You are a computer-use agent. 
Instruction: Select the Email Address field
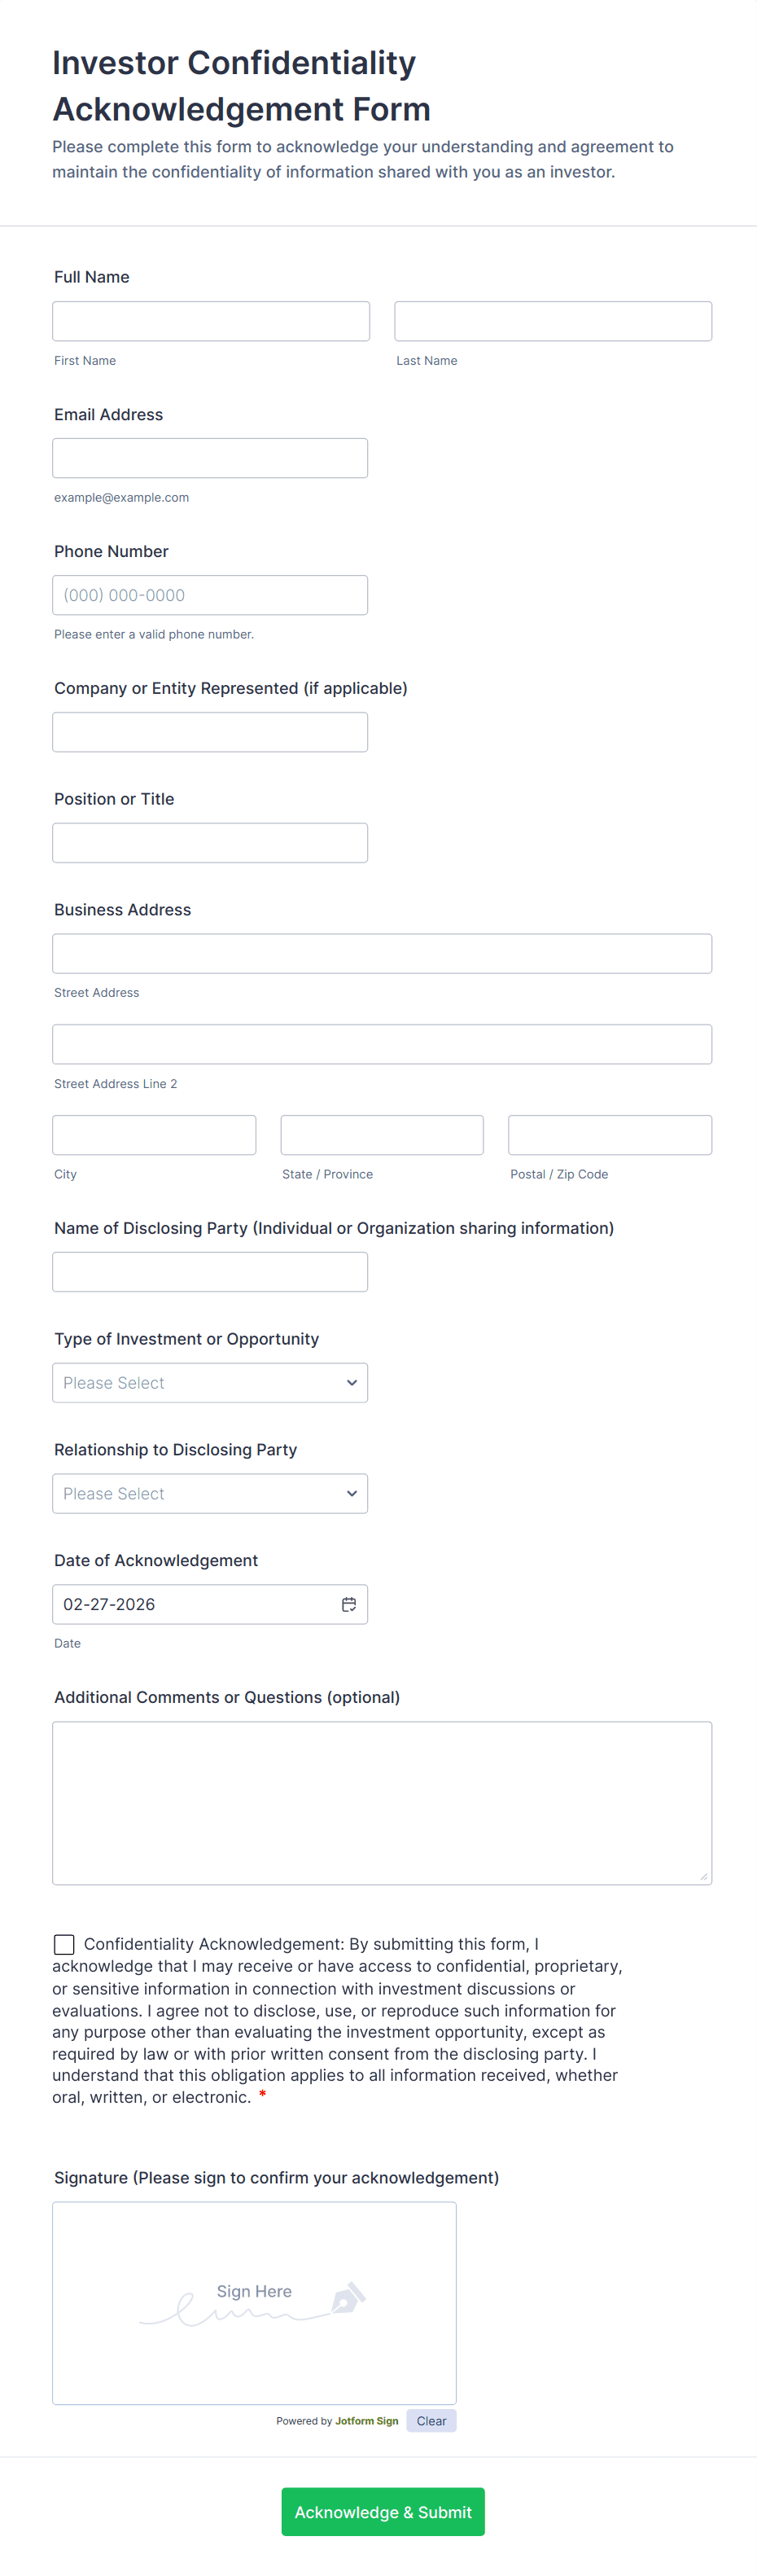point(210,458)
